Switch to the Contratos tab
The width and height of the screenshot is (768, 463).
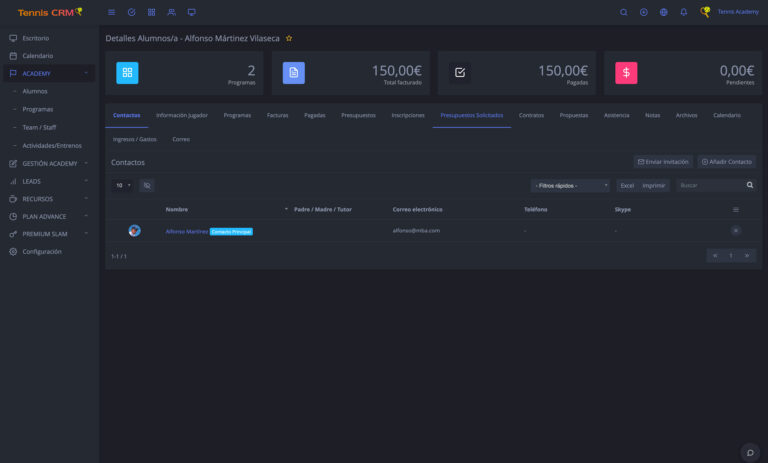[x=531, y=116]
